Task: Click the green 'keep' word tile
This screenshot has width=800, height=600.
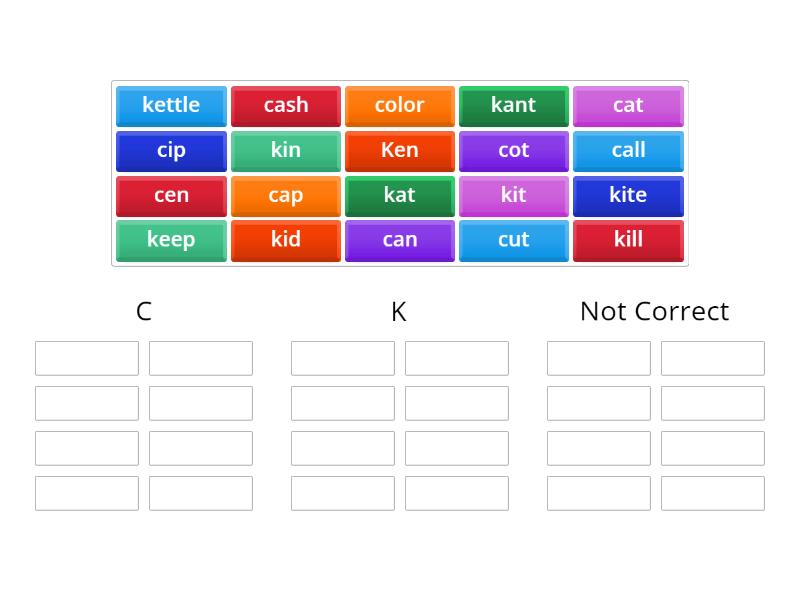Action: tap(171, 240)
